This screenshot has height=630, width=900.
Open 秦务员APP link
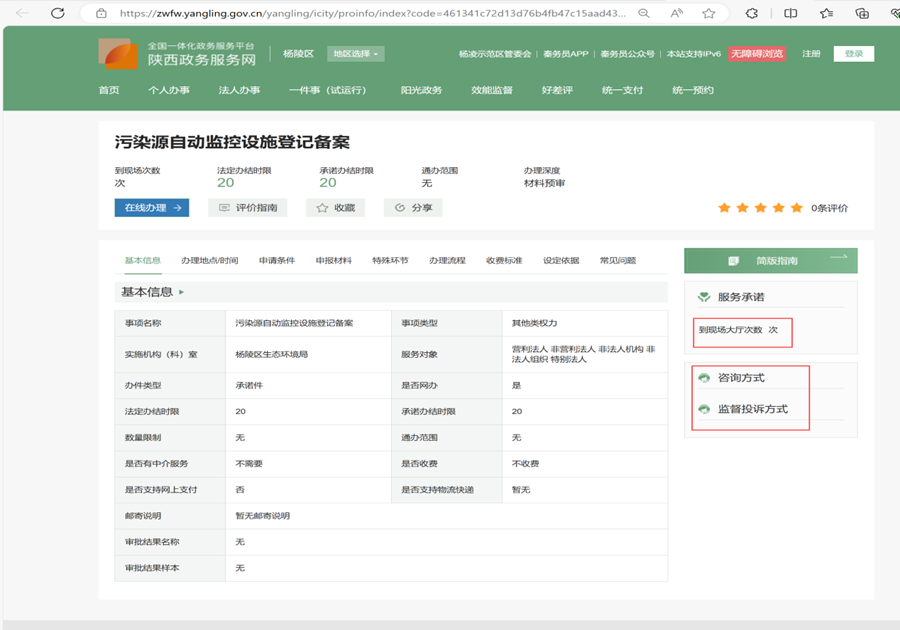coord(565,54)
